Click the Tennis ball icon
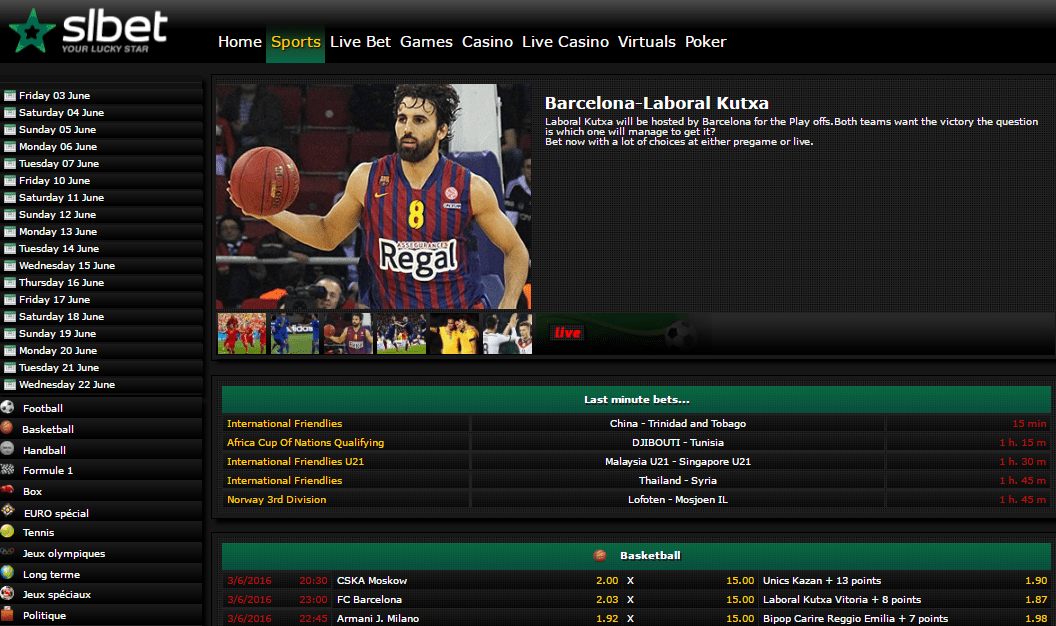The height and width of the screenshot is (626, 1056). click(x=8, y=532)
